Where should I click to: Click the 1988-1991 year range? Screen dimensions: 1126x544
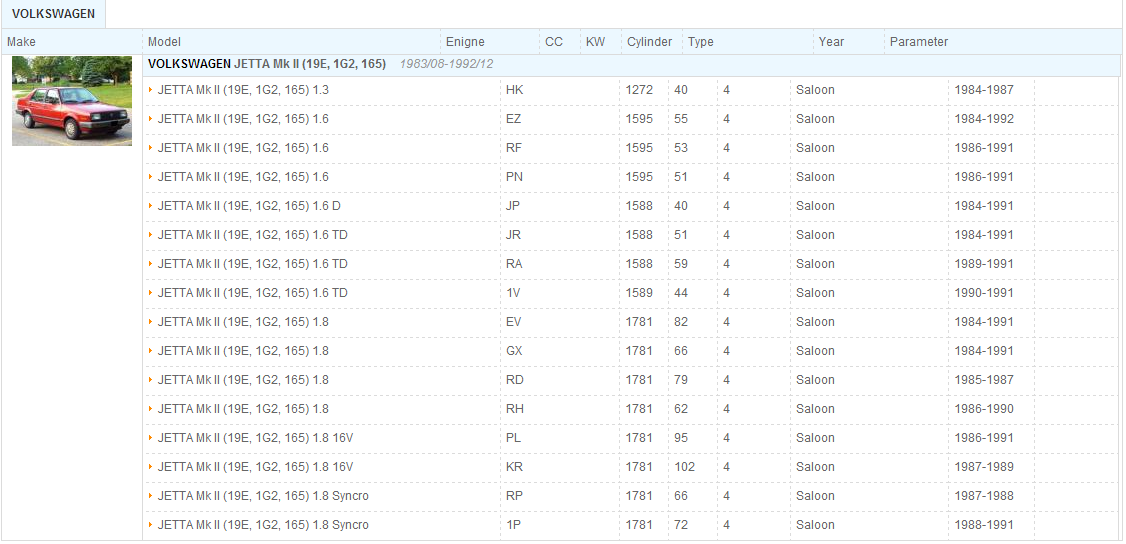984,525
